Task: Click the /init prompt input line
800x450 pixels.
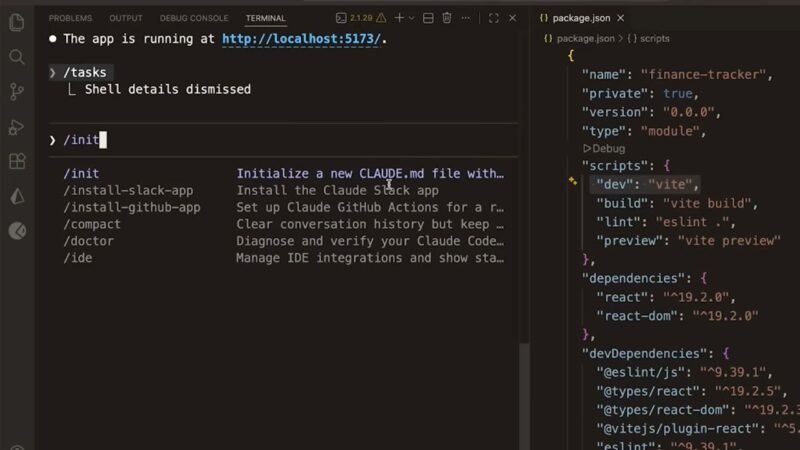Action: (284, 140)
